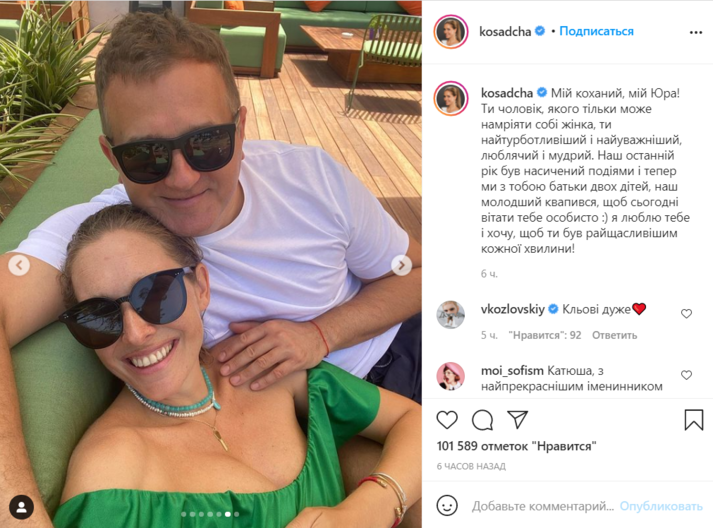Image resolution: width=713 pixels, height=528 pixels.
Task: Share post with paper plane icon
Action: click(517, 419)
